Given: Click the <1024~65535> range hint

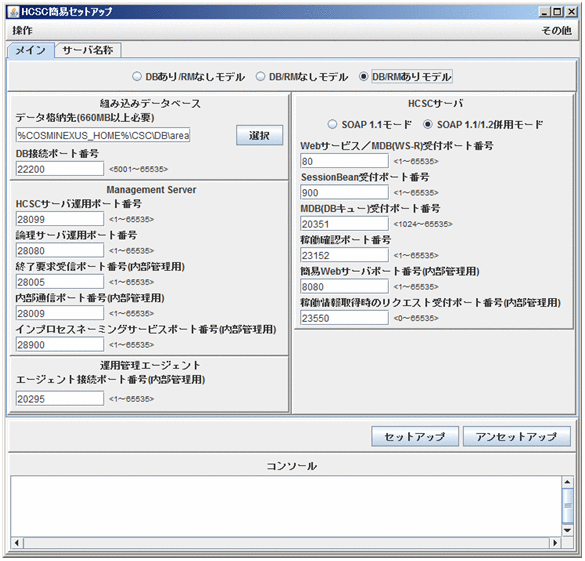Looking at the screenshot, I should pos(423,224).
